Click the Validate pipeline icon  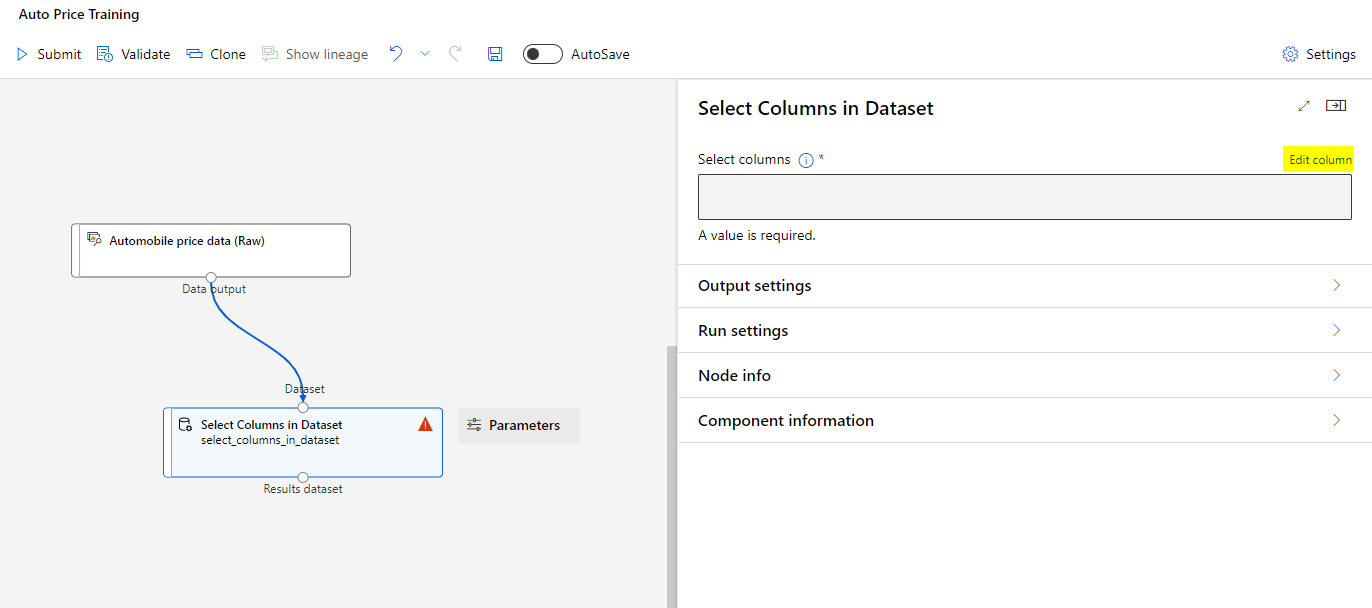point(104,54)
